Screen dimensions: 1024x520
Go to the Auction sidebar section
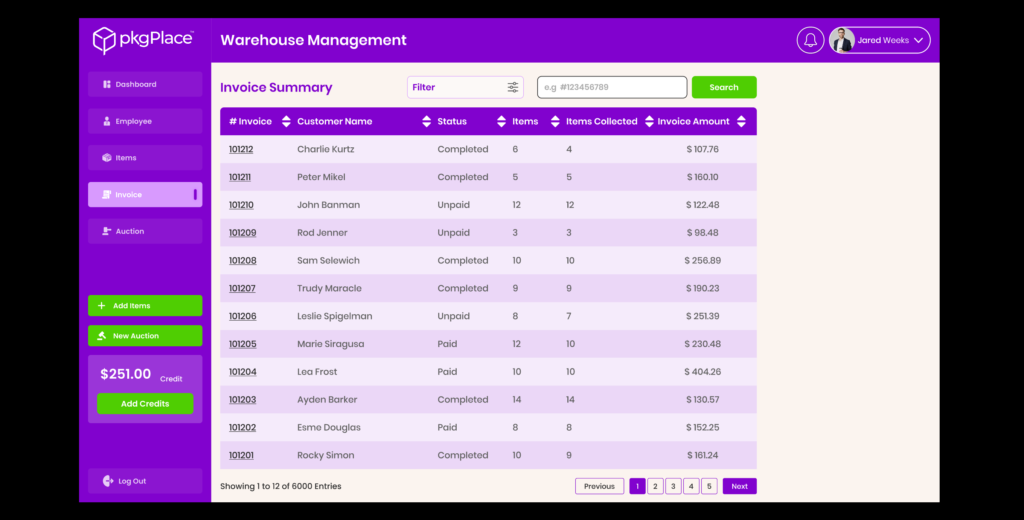(145, 232)
